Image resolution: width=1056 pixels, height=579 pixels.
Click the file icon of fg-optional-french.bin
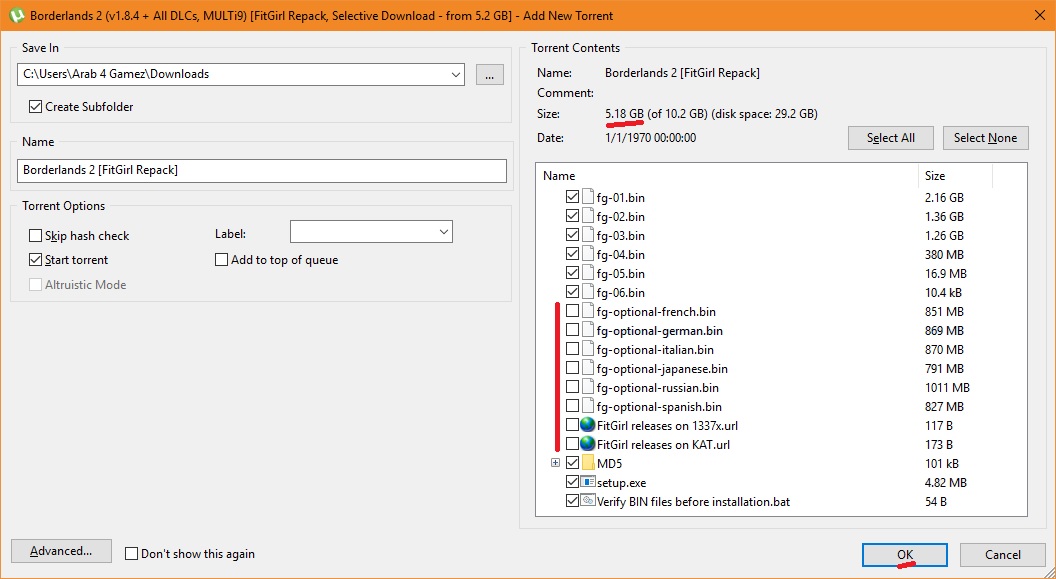588,311
